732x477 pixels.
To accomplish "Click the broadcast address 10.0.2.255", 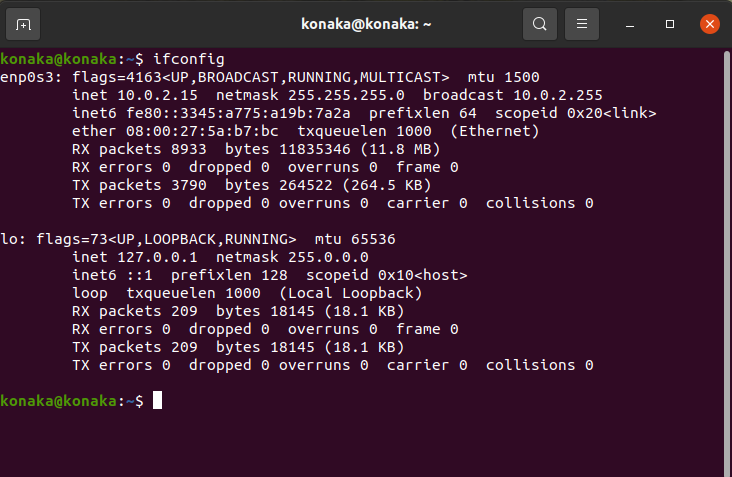I will click(x=558, y=95).
